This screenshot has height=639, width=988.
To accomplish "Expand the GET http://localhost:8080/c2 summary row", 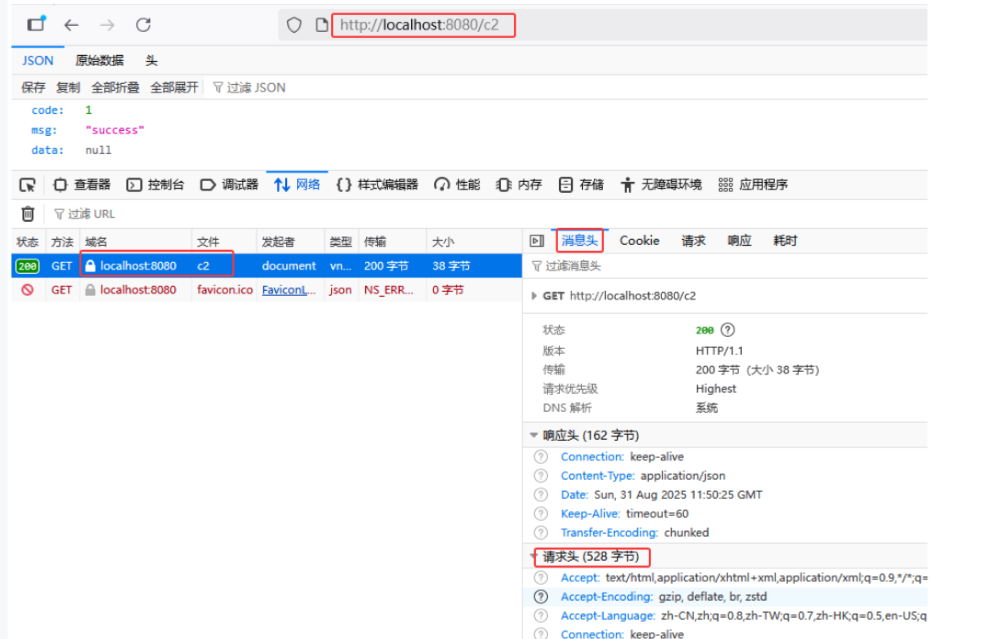I will pyautogui.click(x=534, y=296).
